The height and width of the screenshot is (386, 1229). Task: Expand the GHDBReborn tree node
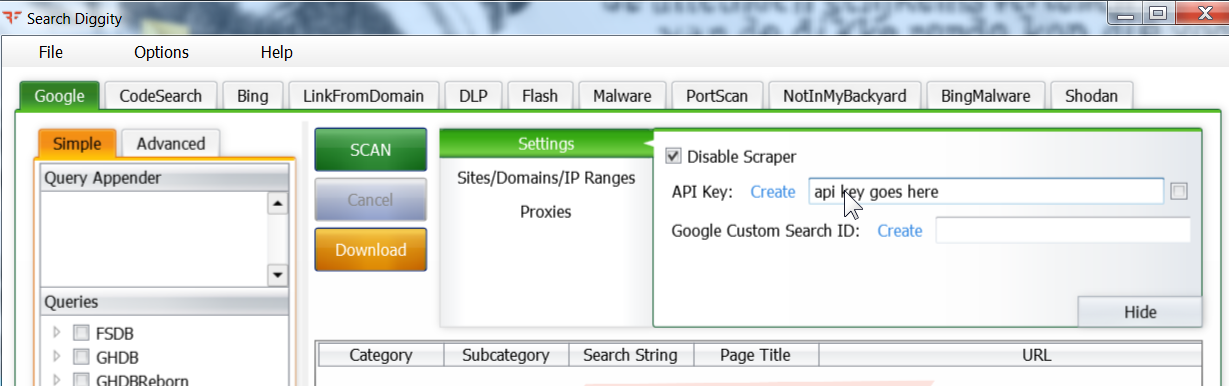tap(57, 379)
